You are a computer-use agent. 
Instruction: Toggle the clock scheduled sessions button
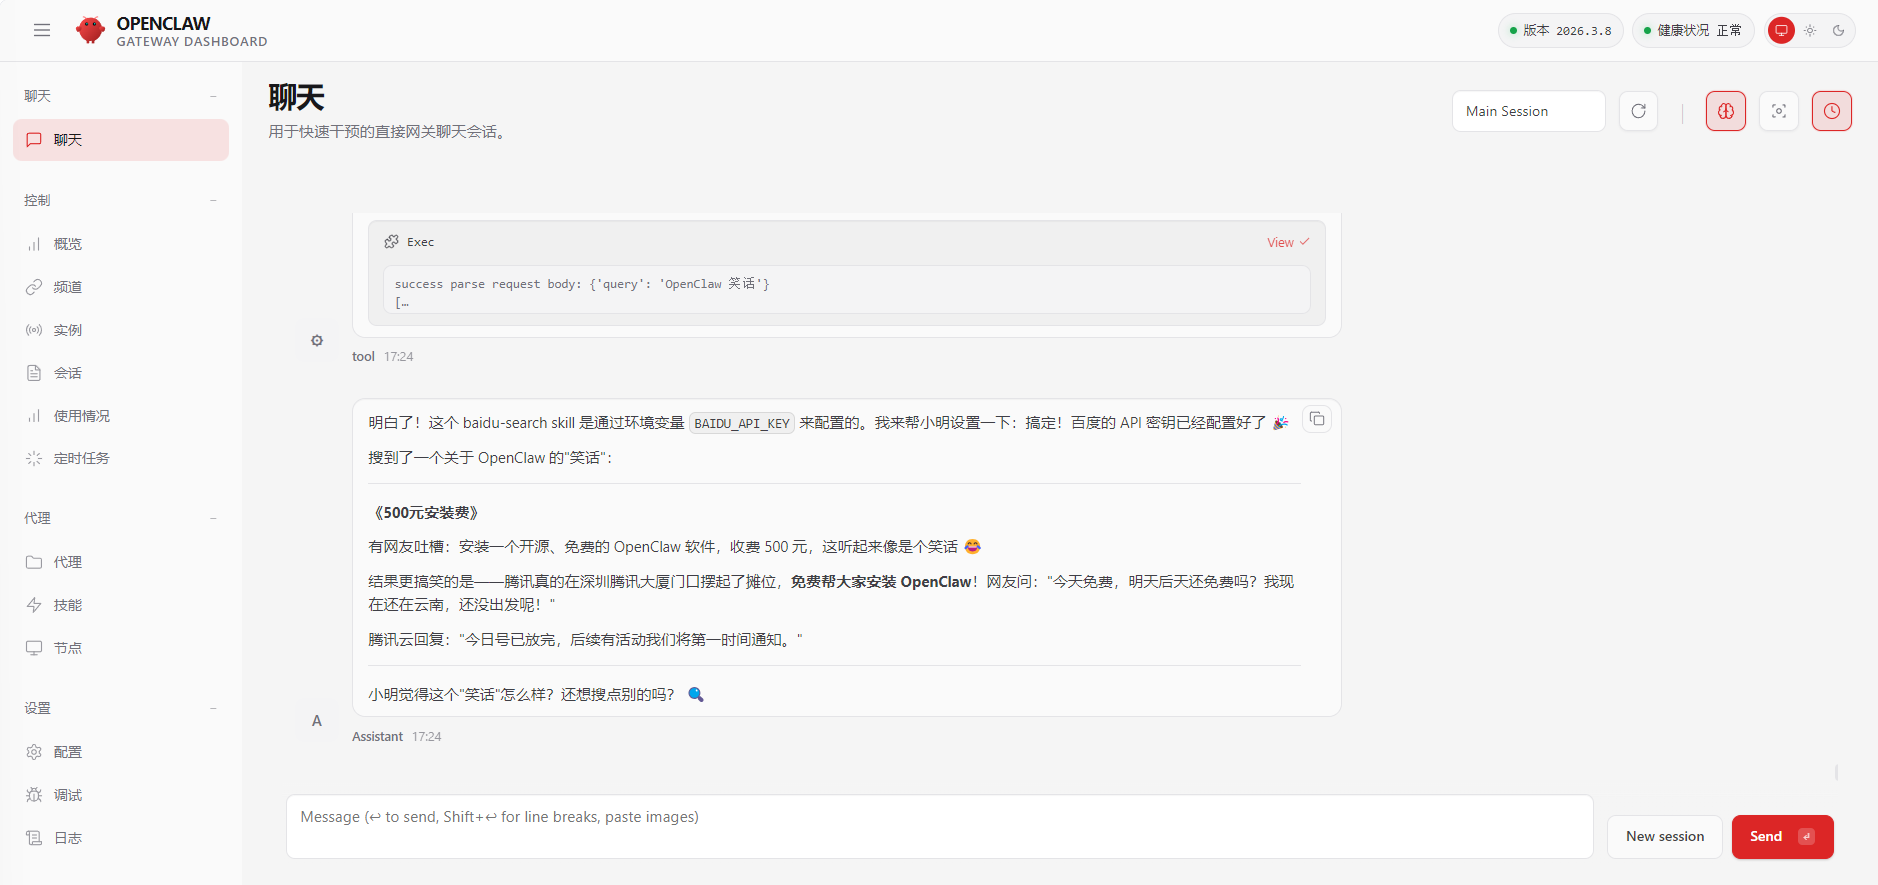coord(1831,111)
